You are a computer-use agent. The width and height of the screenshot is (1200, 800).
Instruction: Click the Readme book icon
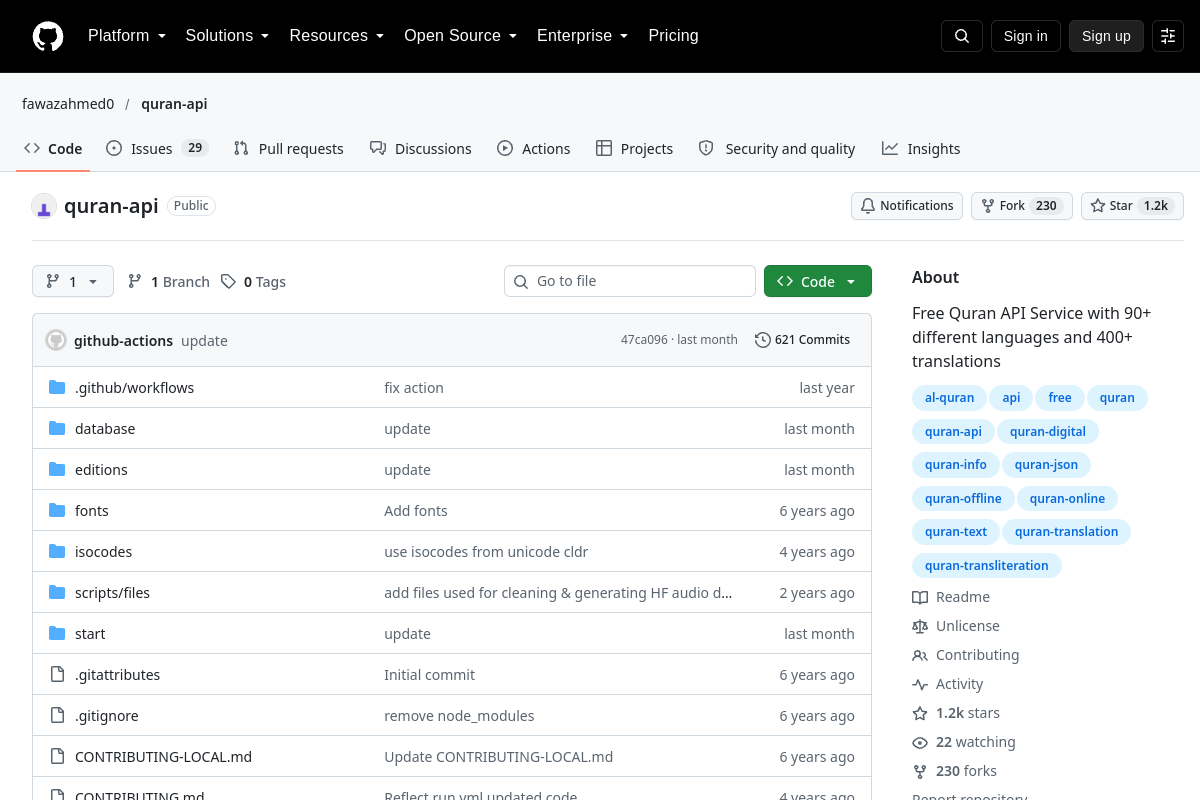tap(920, 597)
